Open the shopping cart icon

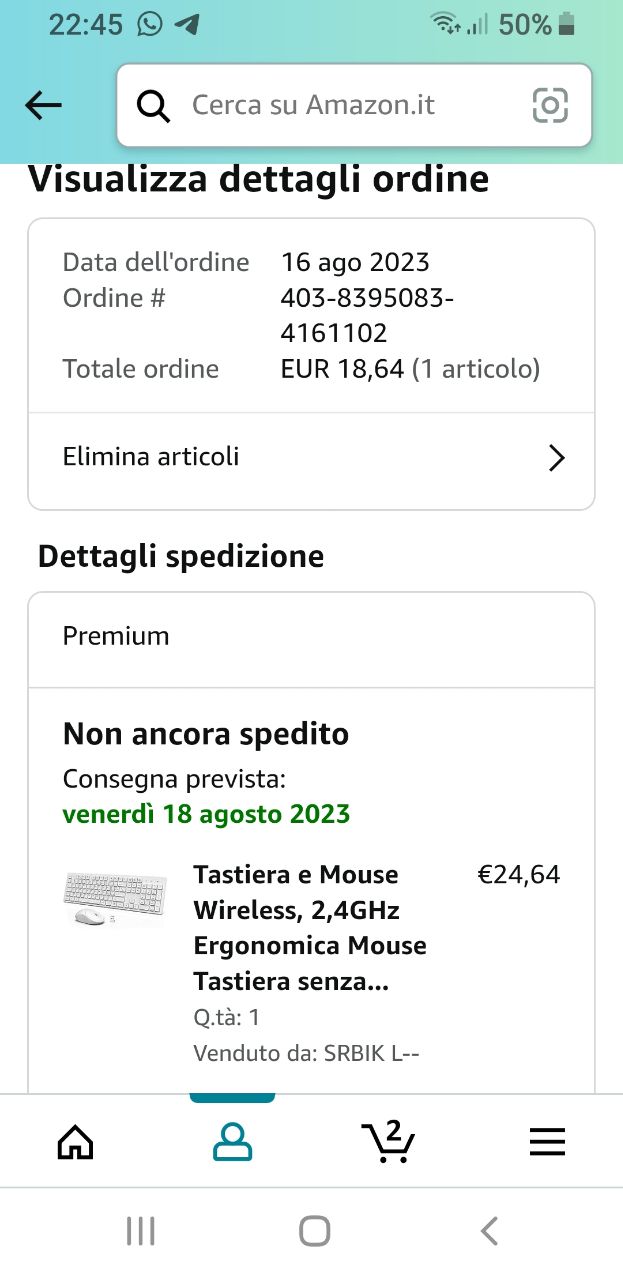[x=388, y=1141]
